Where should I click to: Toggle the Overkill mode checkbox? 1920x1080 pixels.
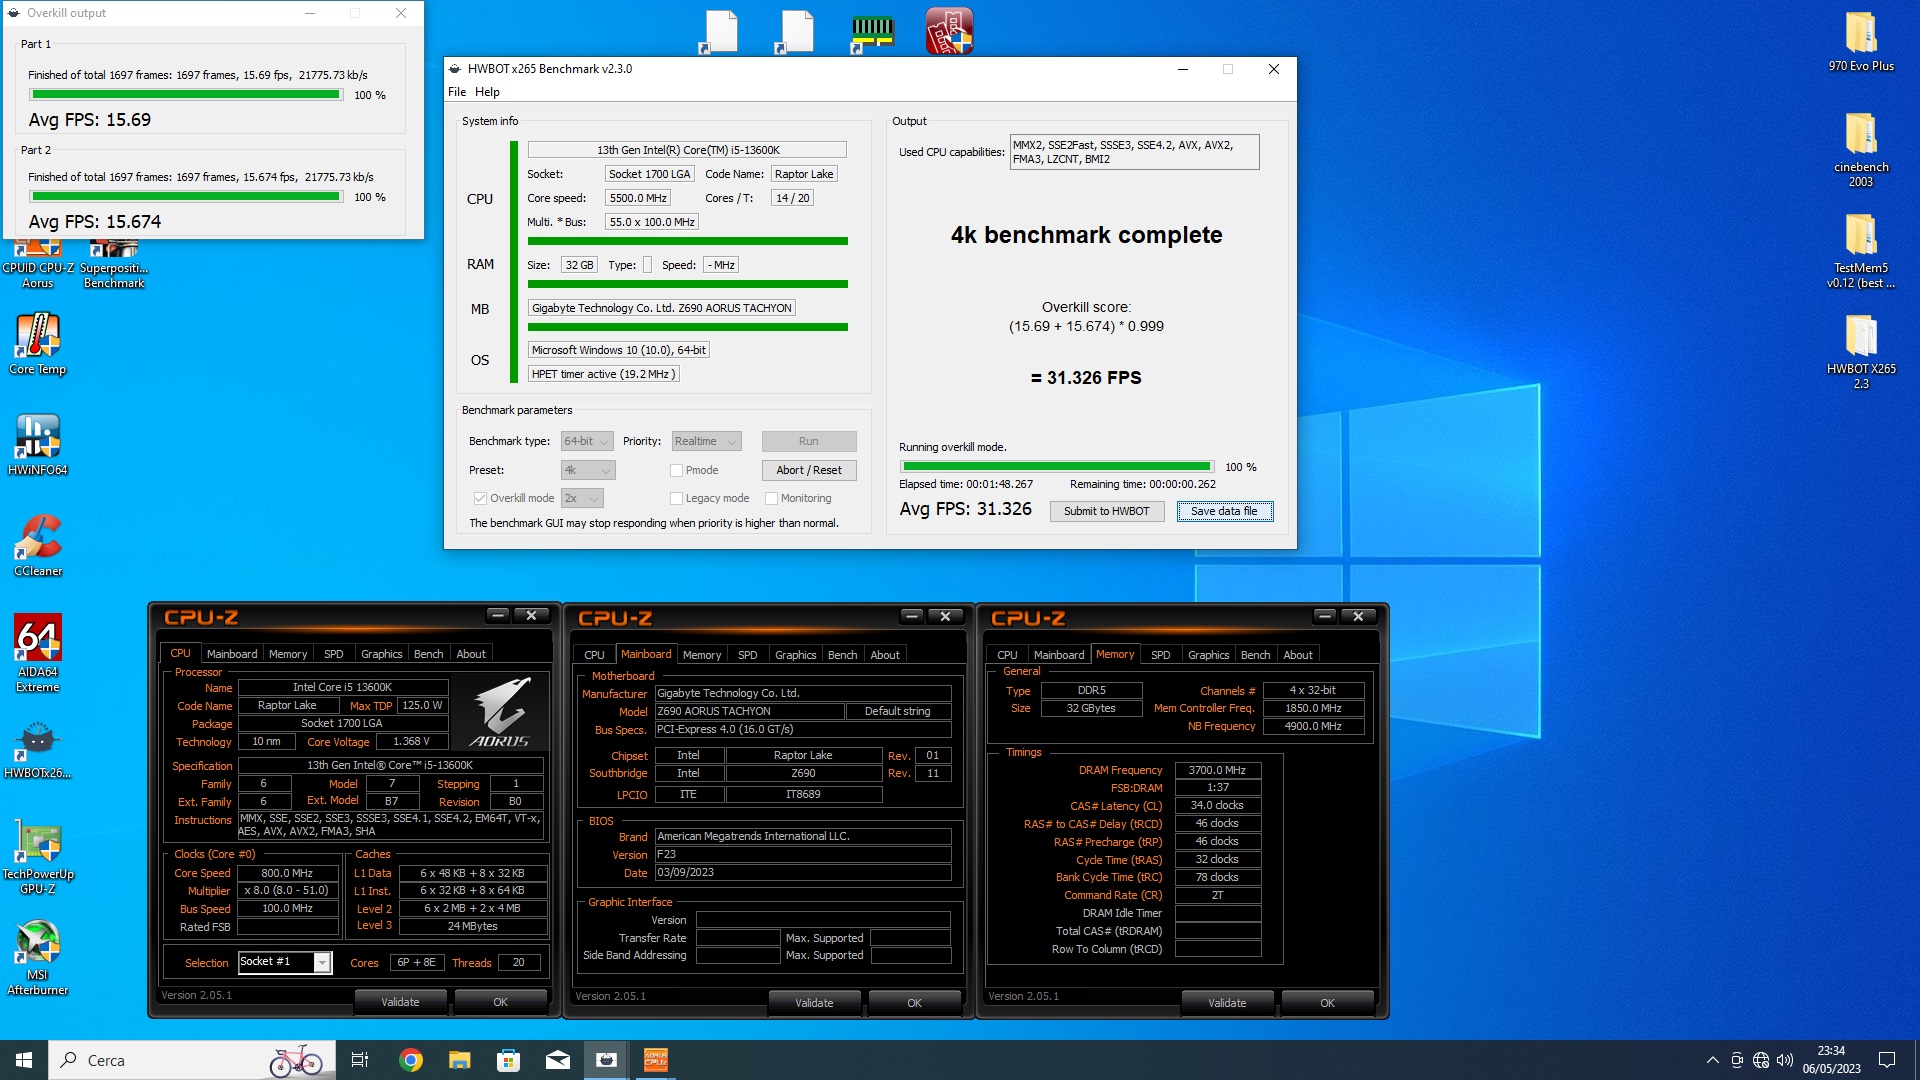click(480, 498)
